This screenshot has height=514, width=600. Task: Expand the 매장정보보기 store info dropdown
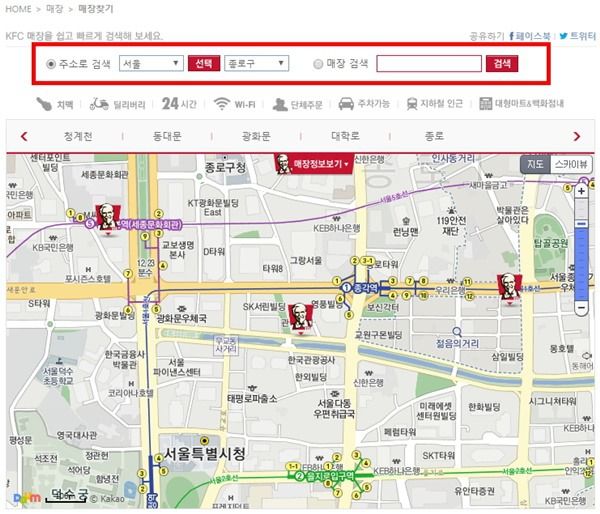[314, 164]
